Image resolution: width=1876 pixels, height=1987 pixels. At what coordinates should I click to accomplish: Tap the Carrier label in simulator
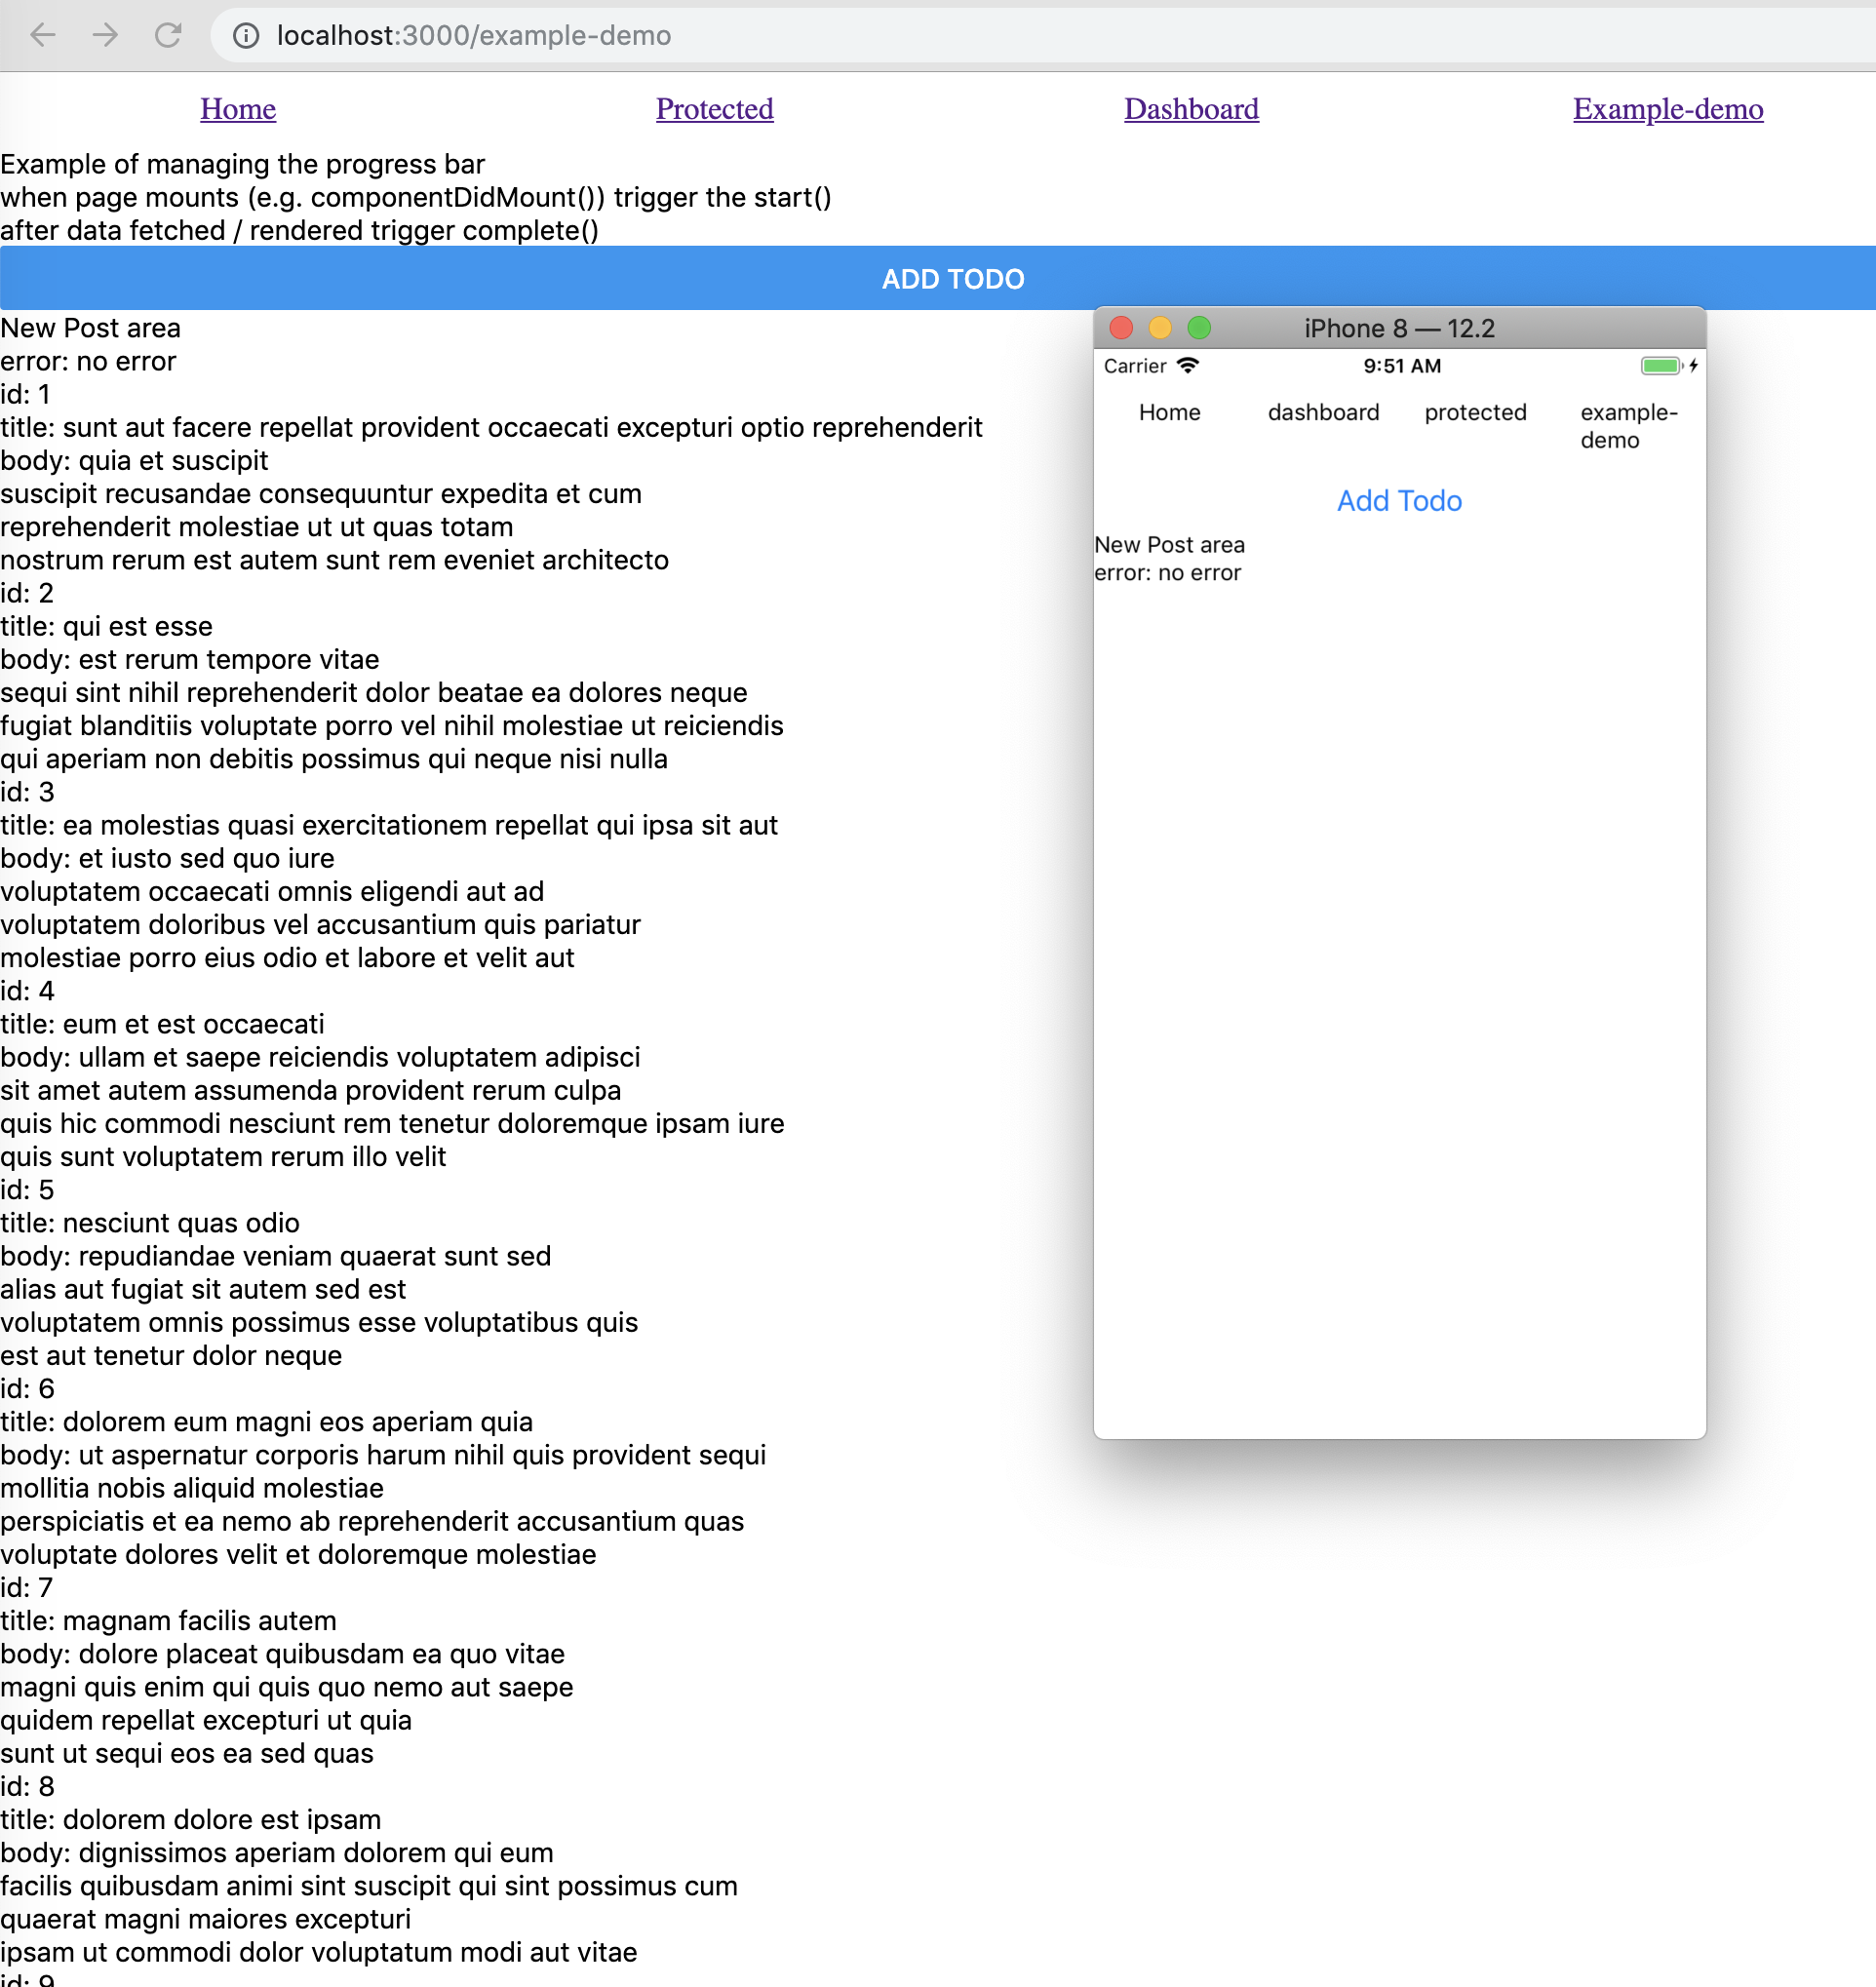click(1135, 366)
